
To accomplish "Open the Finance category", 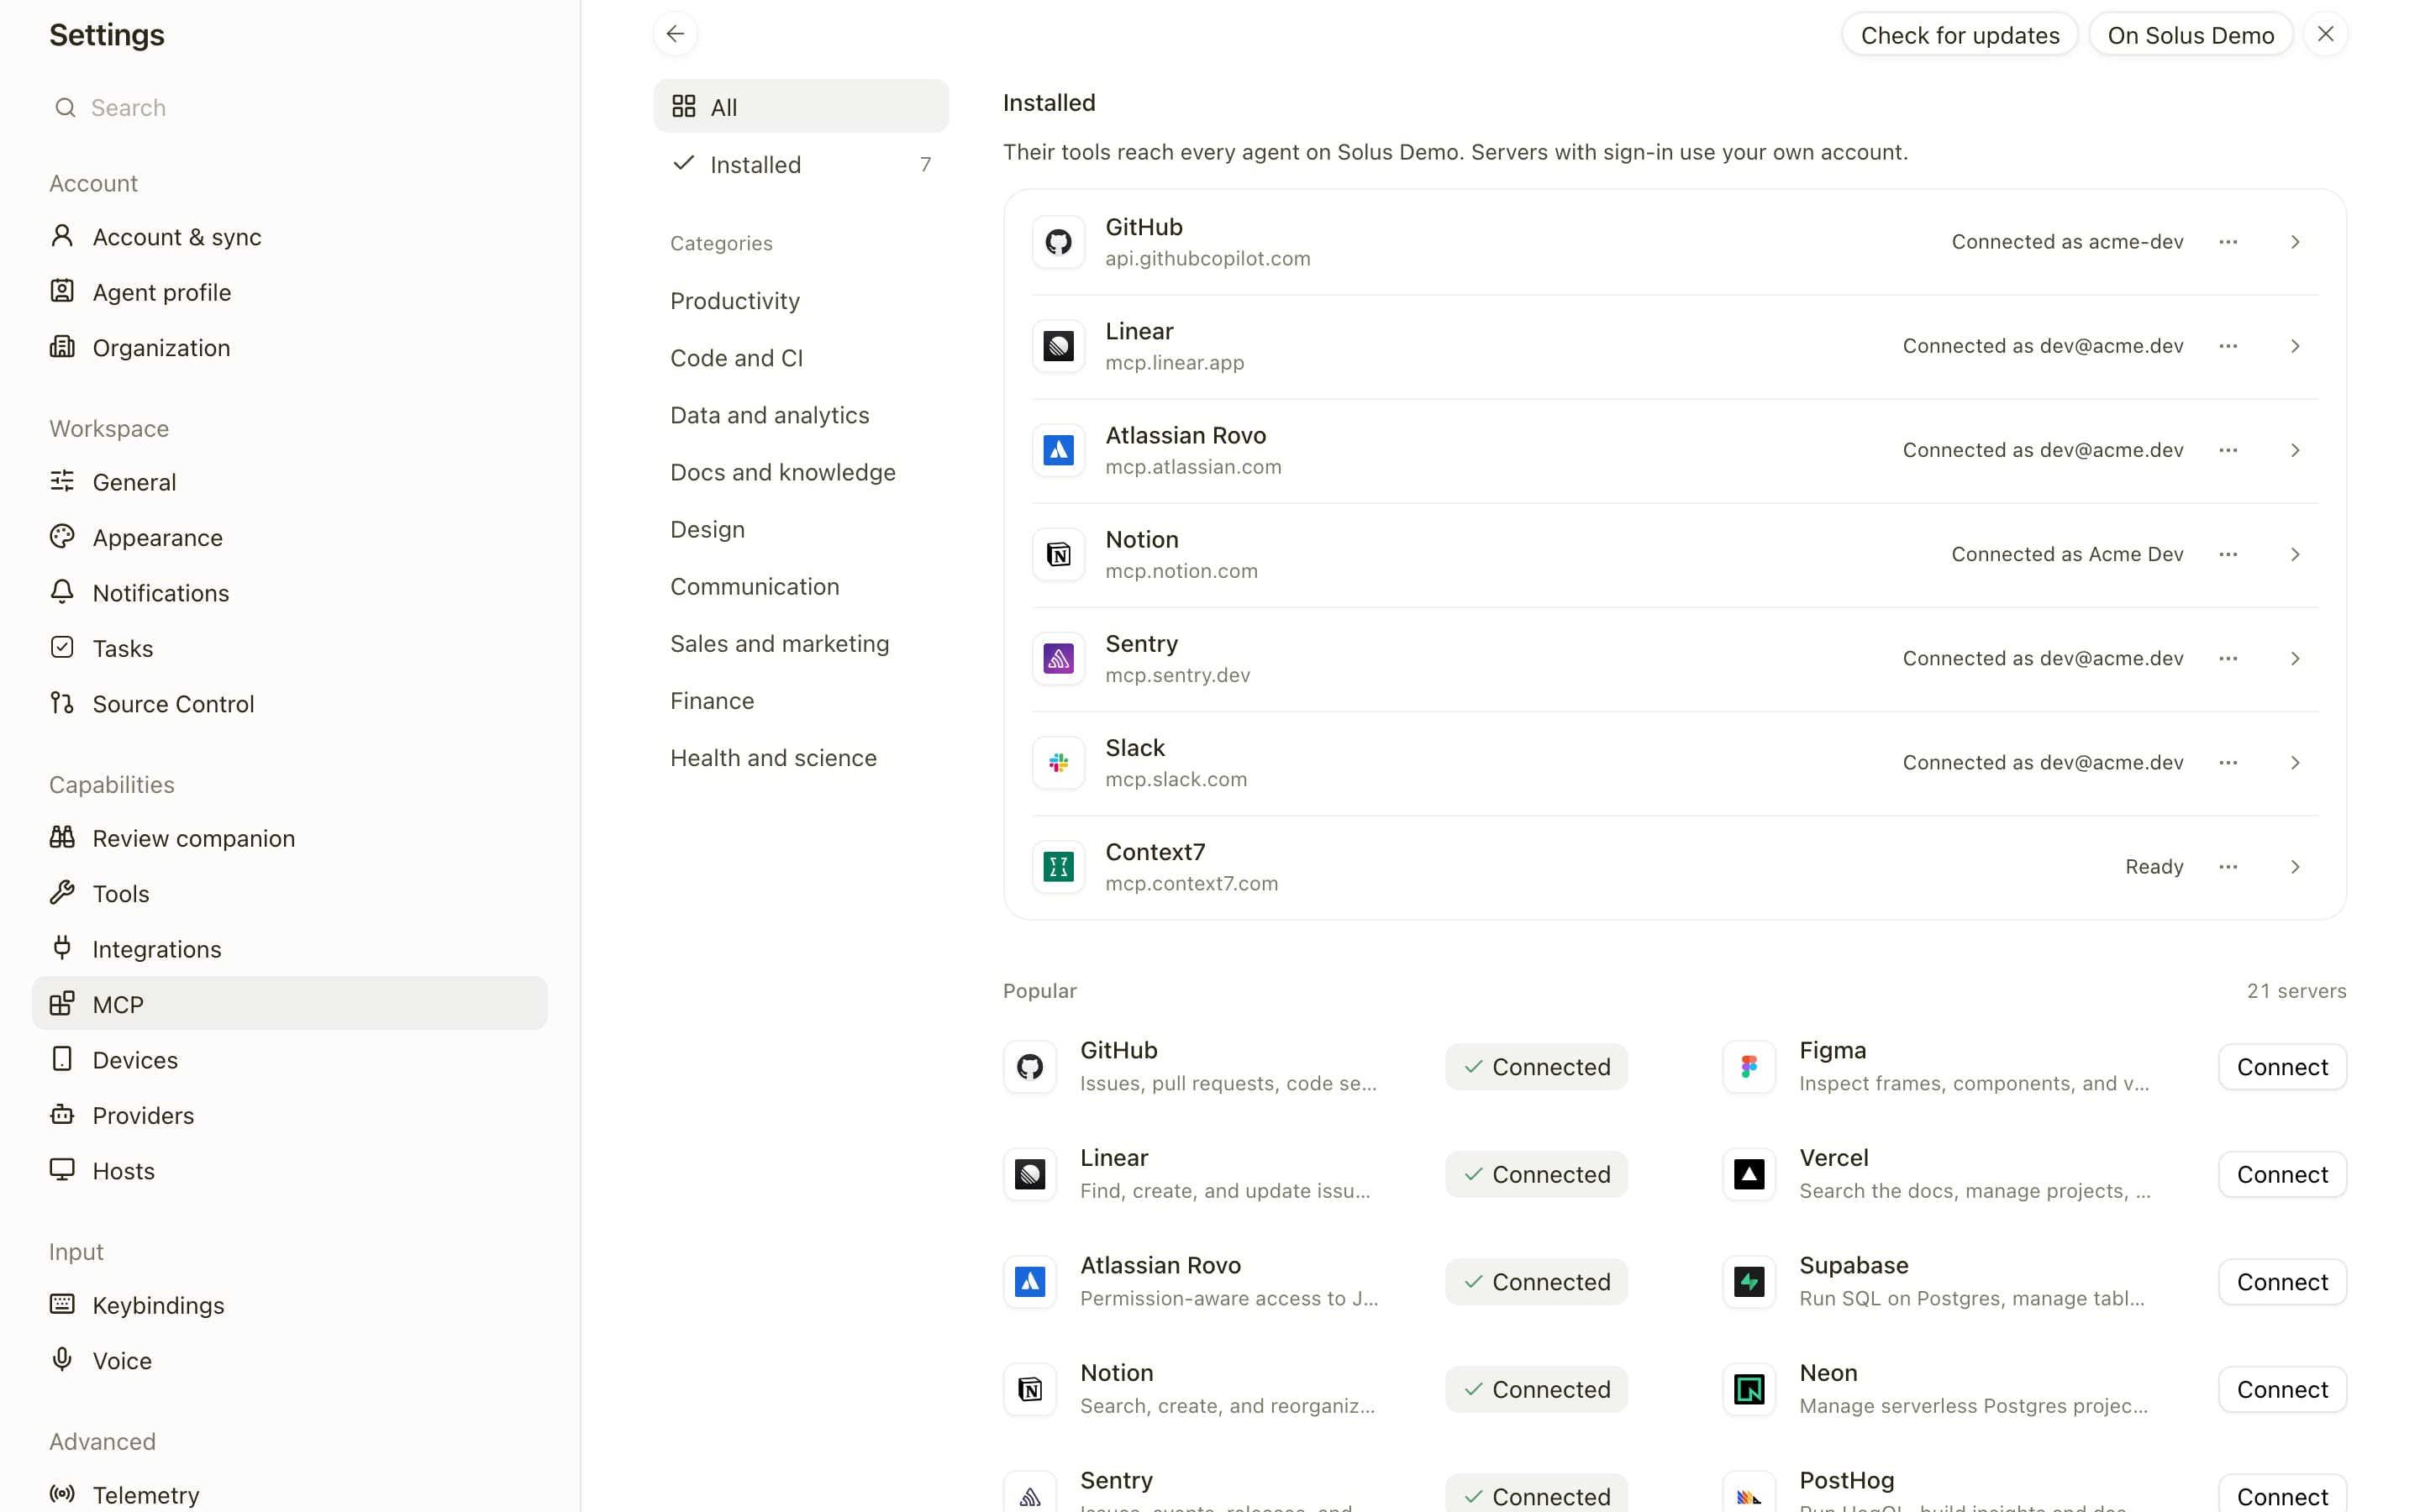I will pyautogui.click(x=801, y=700).
